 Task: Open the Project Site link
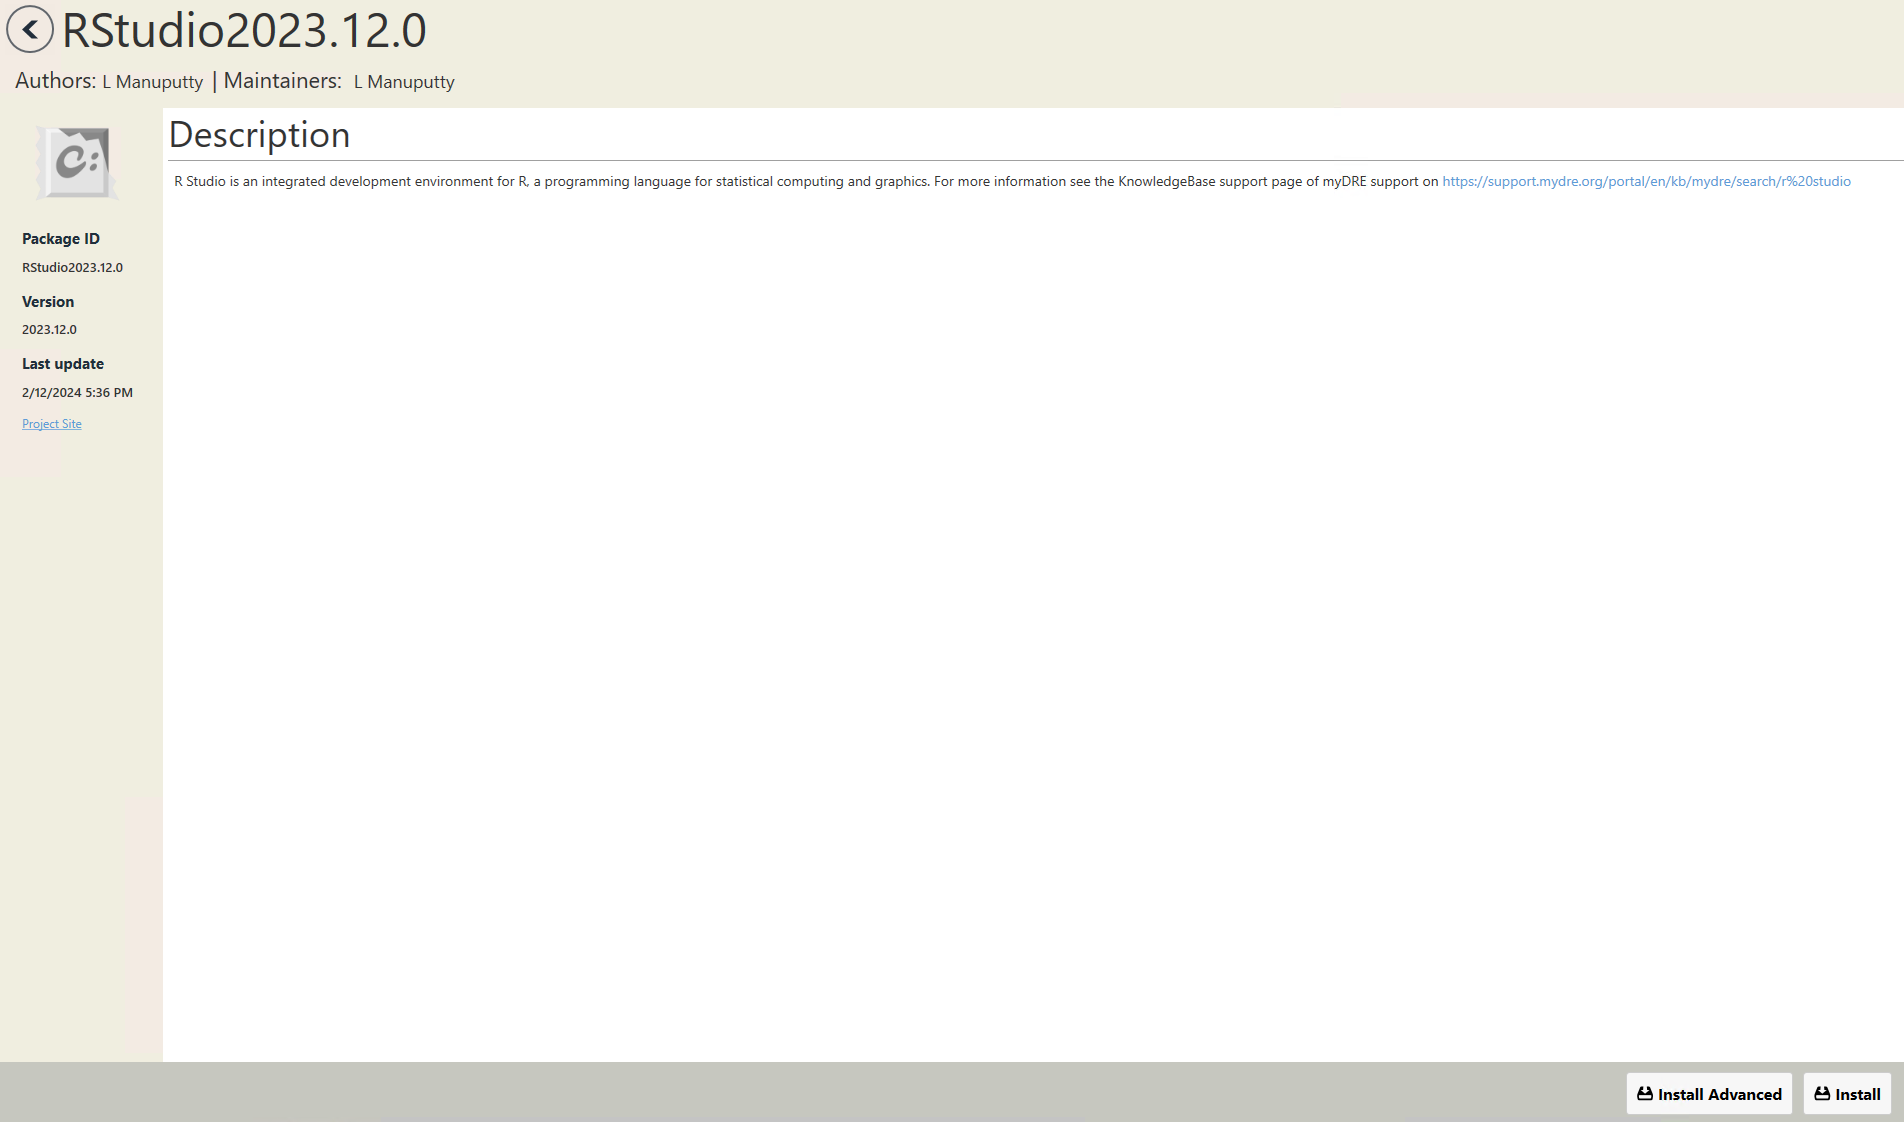(52, 424)
